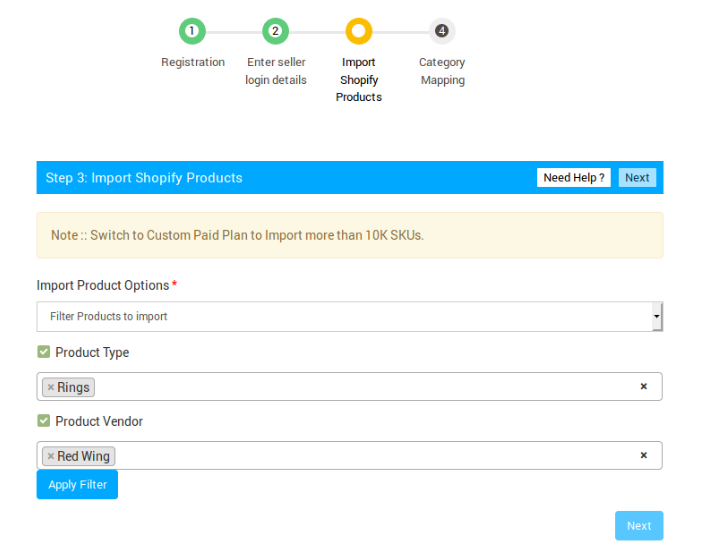Viewport: 701px width, 542px height.
Task: Click the bottom Next button
Action: tap(639, 526)
